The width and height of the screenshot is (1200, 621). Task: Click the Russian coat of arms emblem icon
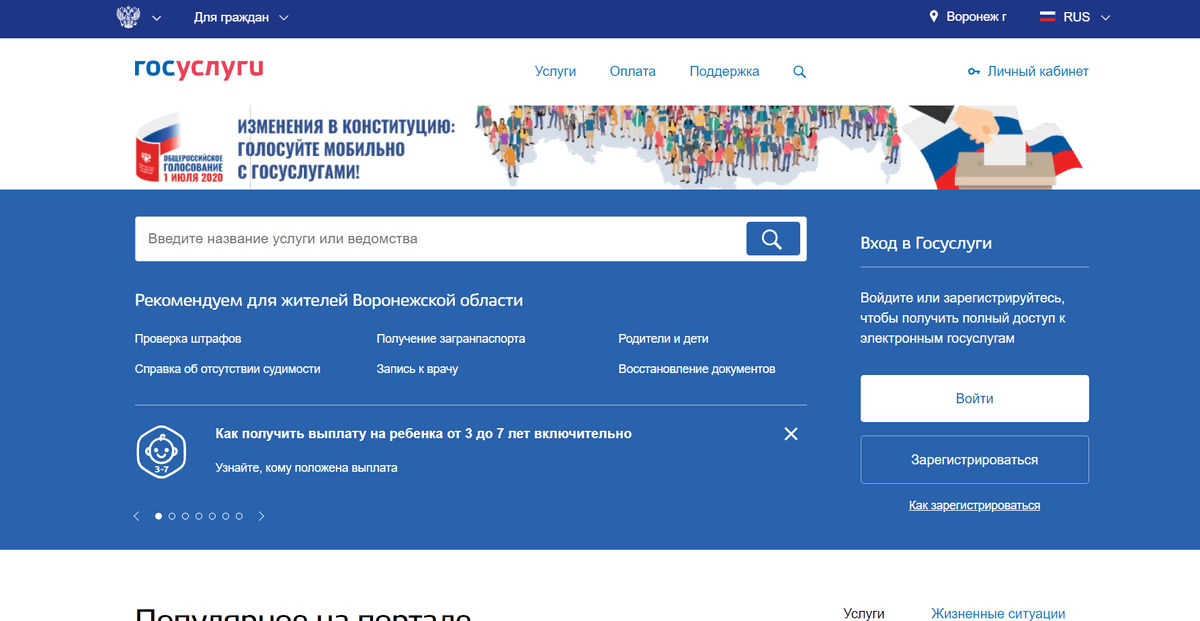[128, 18]
